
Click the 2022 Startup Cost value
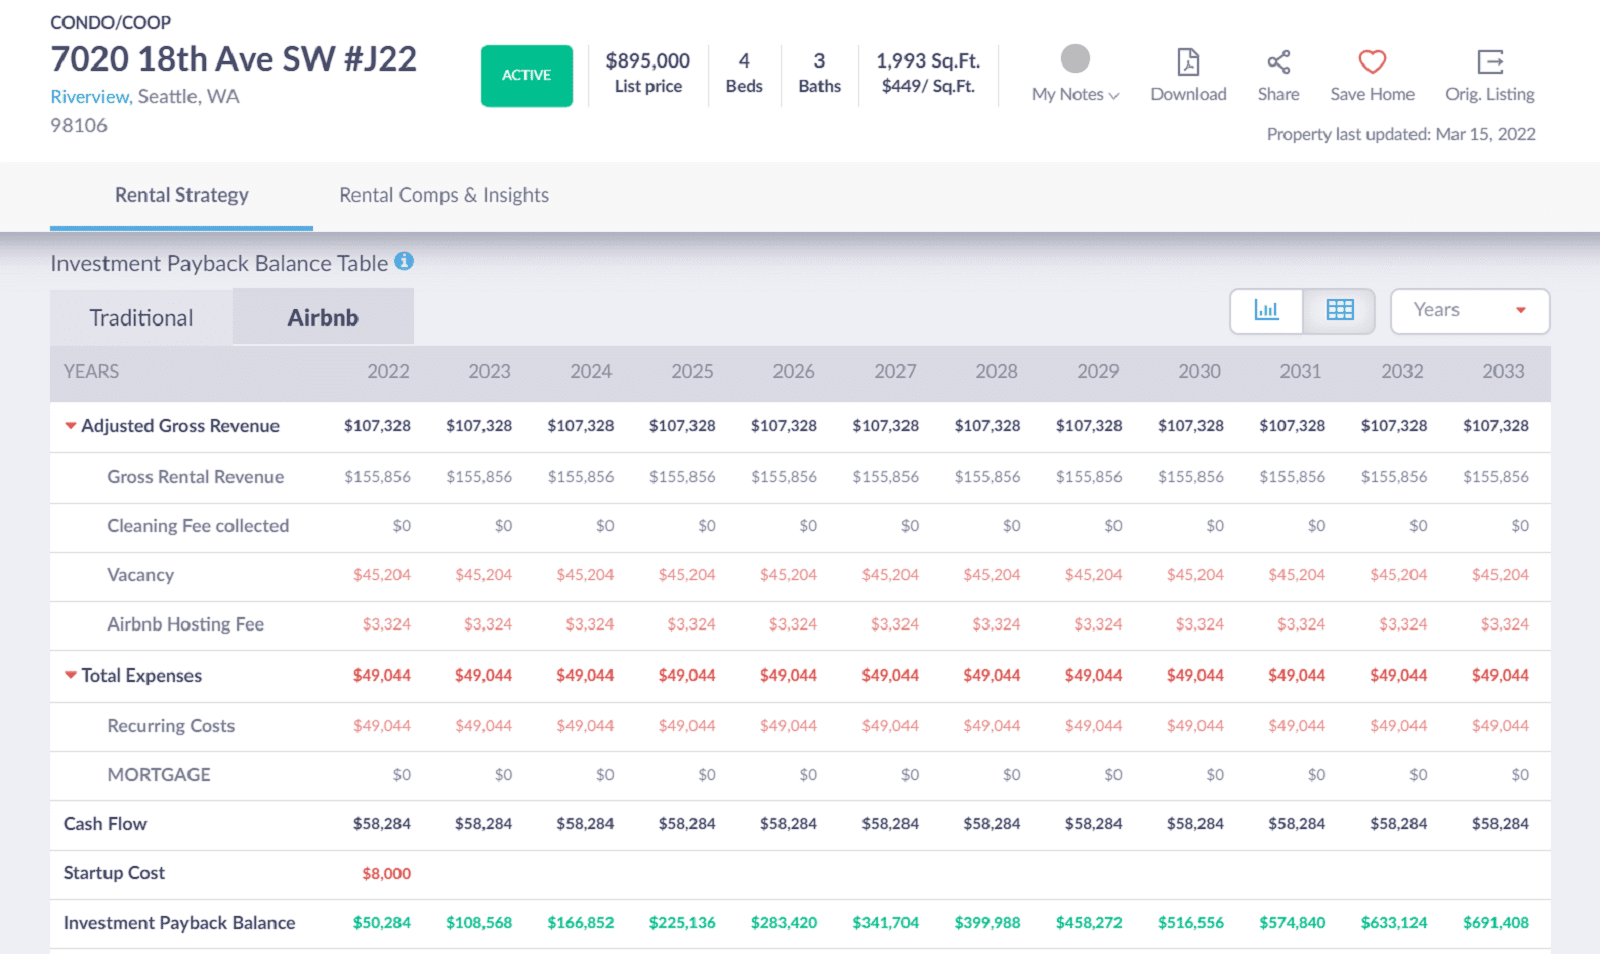point(386,874)
